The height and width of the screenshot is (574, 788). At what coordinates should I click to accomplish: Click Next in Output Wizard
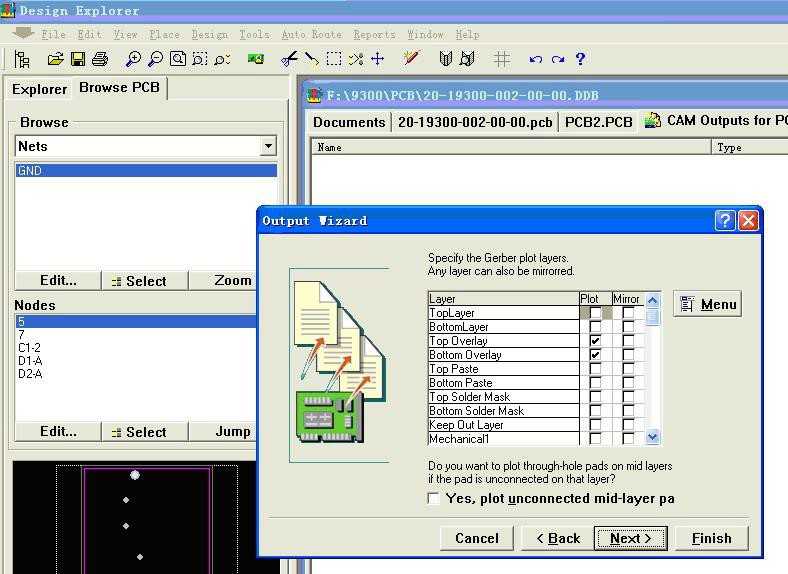click(x=631, y=538)
